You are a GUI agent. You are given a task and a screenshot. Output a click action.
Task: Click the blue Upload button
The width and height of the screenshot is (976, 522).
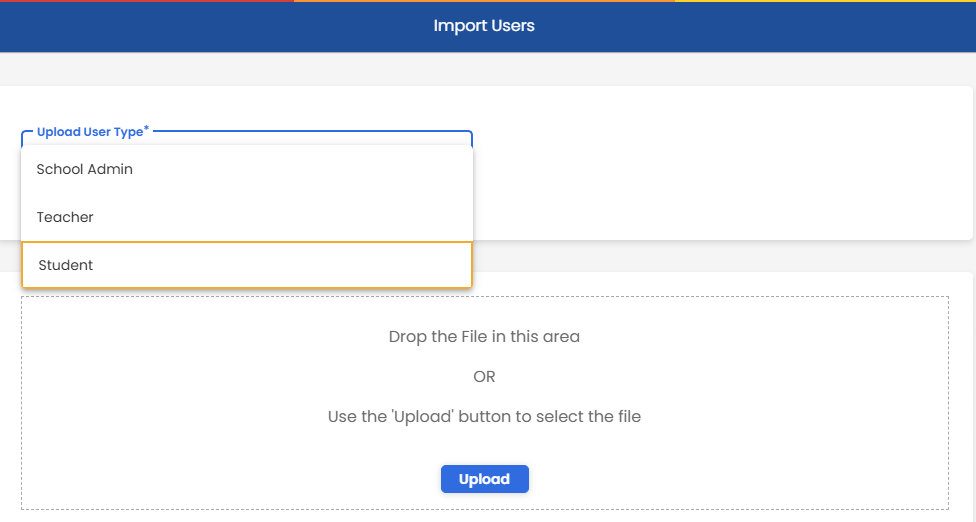[x=484, y=479]
